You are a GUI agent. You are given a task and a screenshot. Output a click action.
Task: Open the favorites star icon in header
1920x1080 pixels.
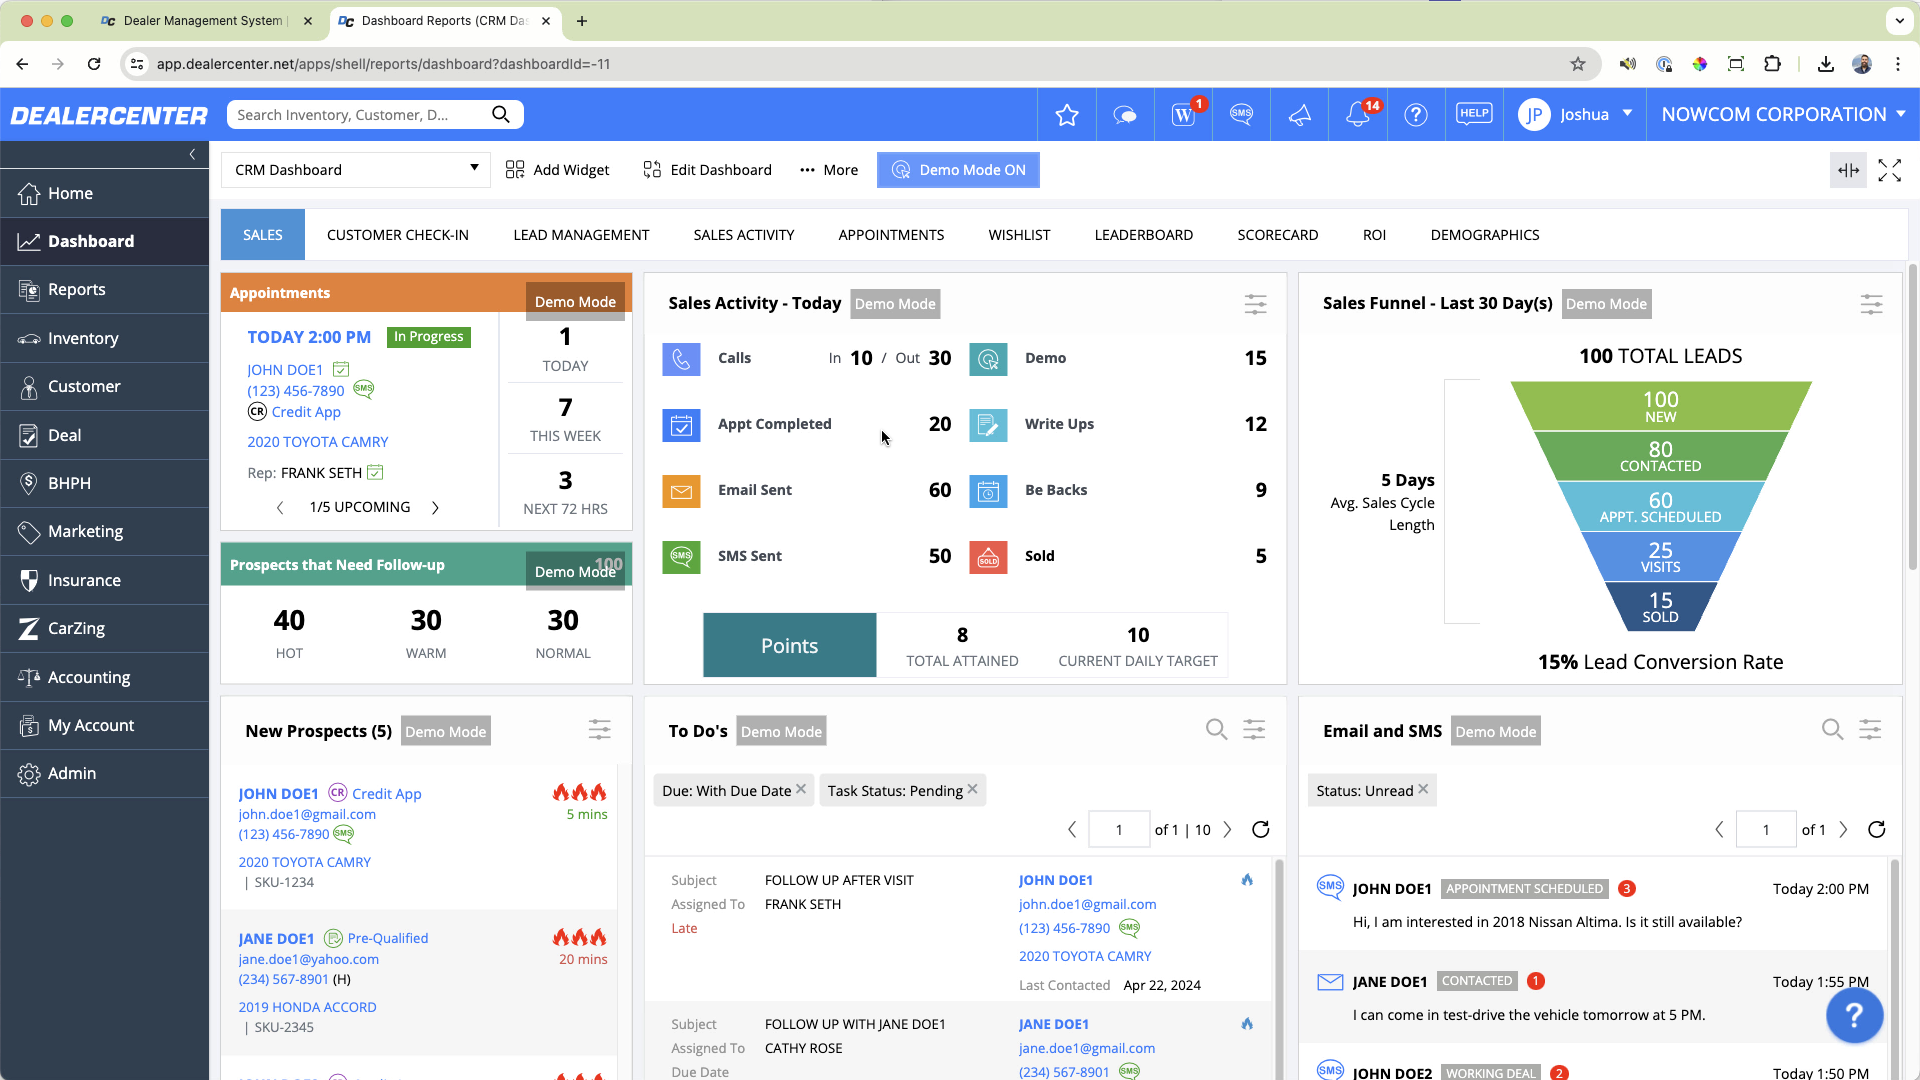pos(1067,115)
